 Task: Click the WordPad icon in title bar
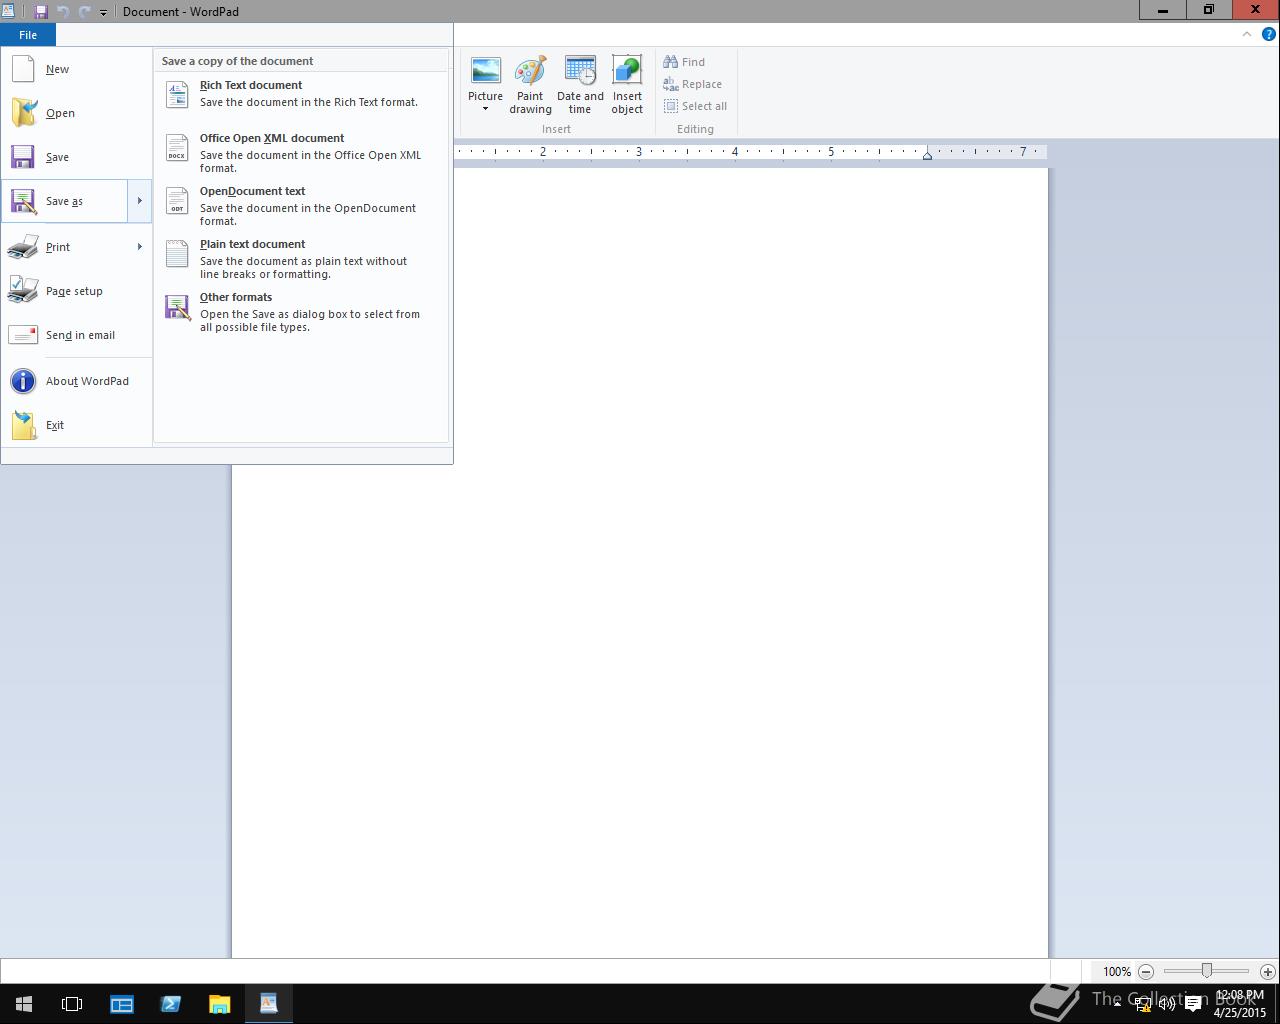tap(8, 11)
